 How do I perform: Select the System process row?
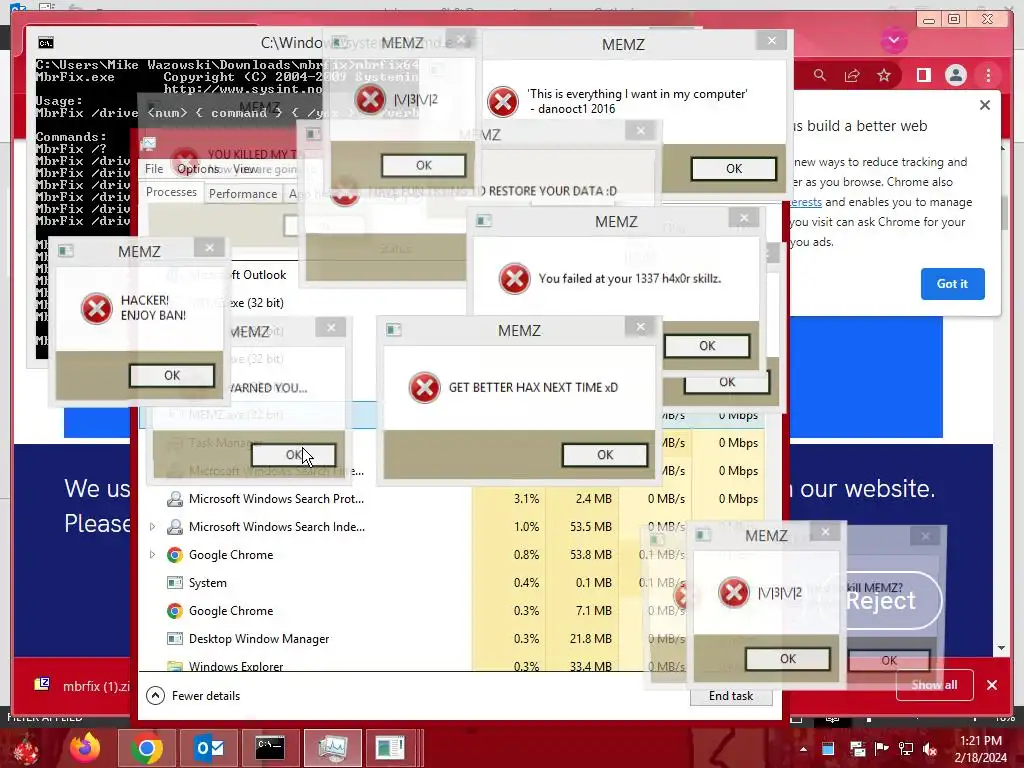(451, 583)
